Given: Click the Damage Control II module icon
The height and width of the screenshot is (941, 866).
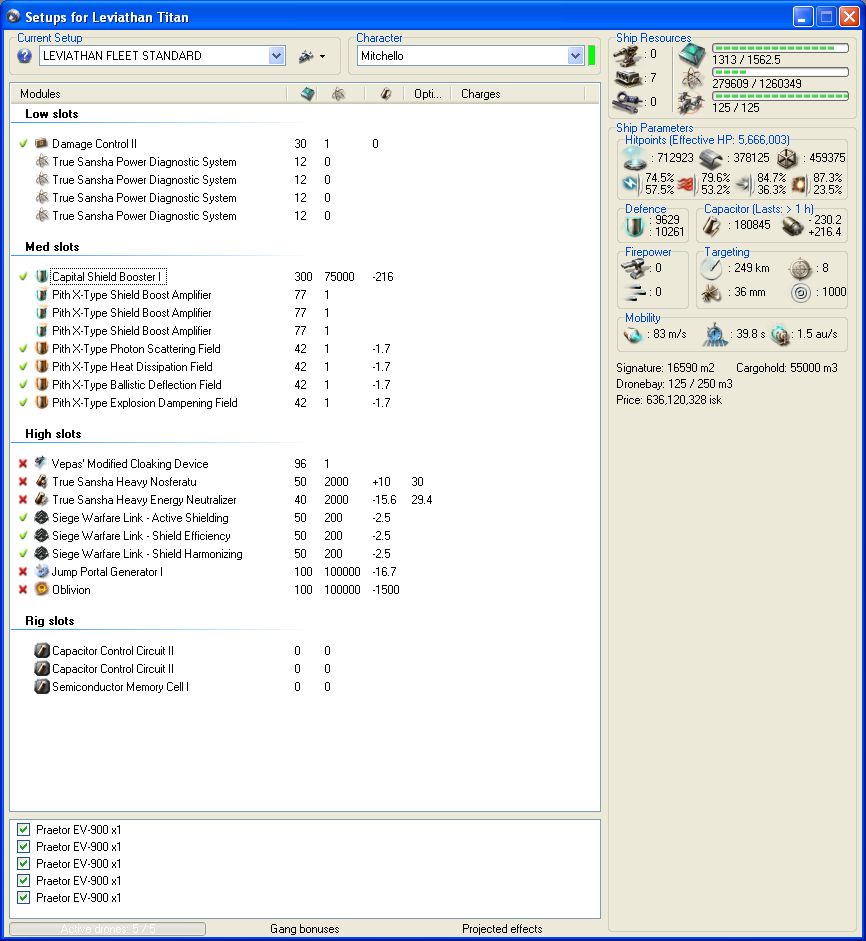Looking at the screenshot, I should coord(42,144).
